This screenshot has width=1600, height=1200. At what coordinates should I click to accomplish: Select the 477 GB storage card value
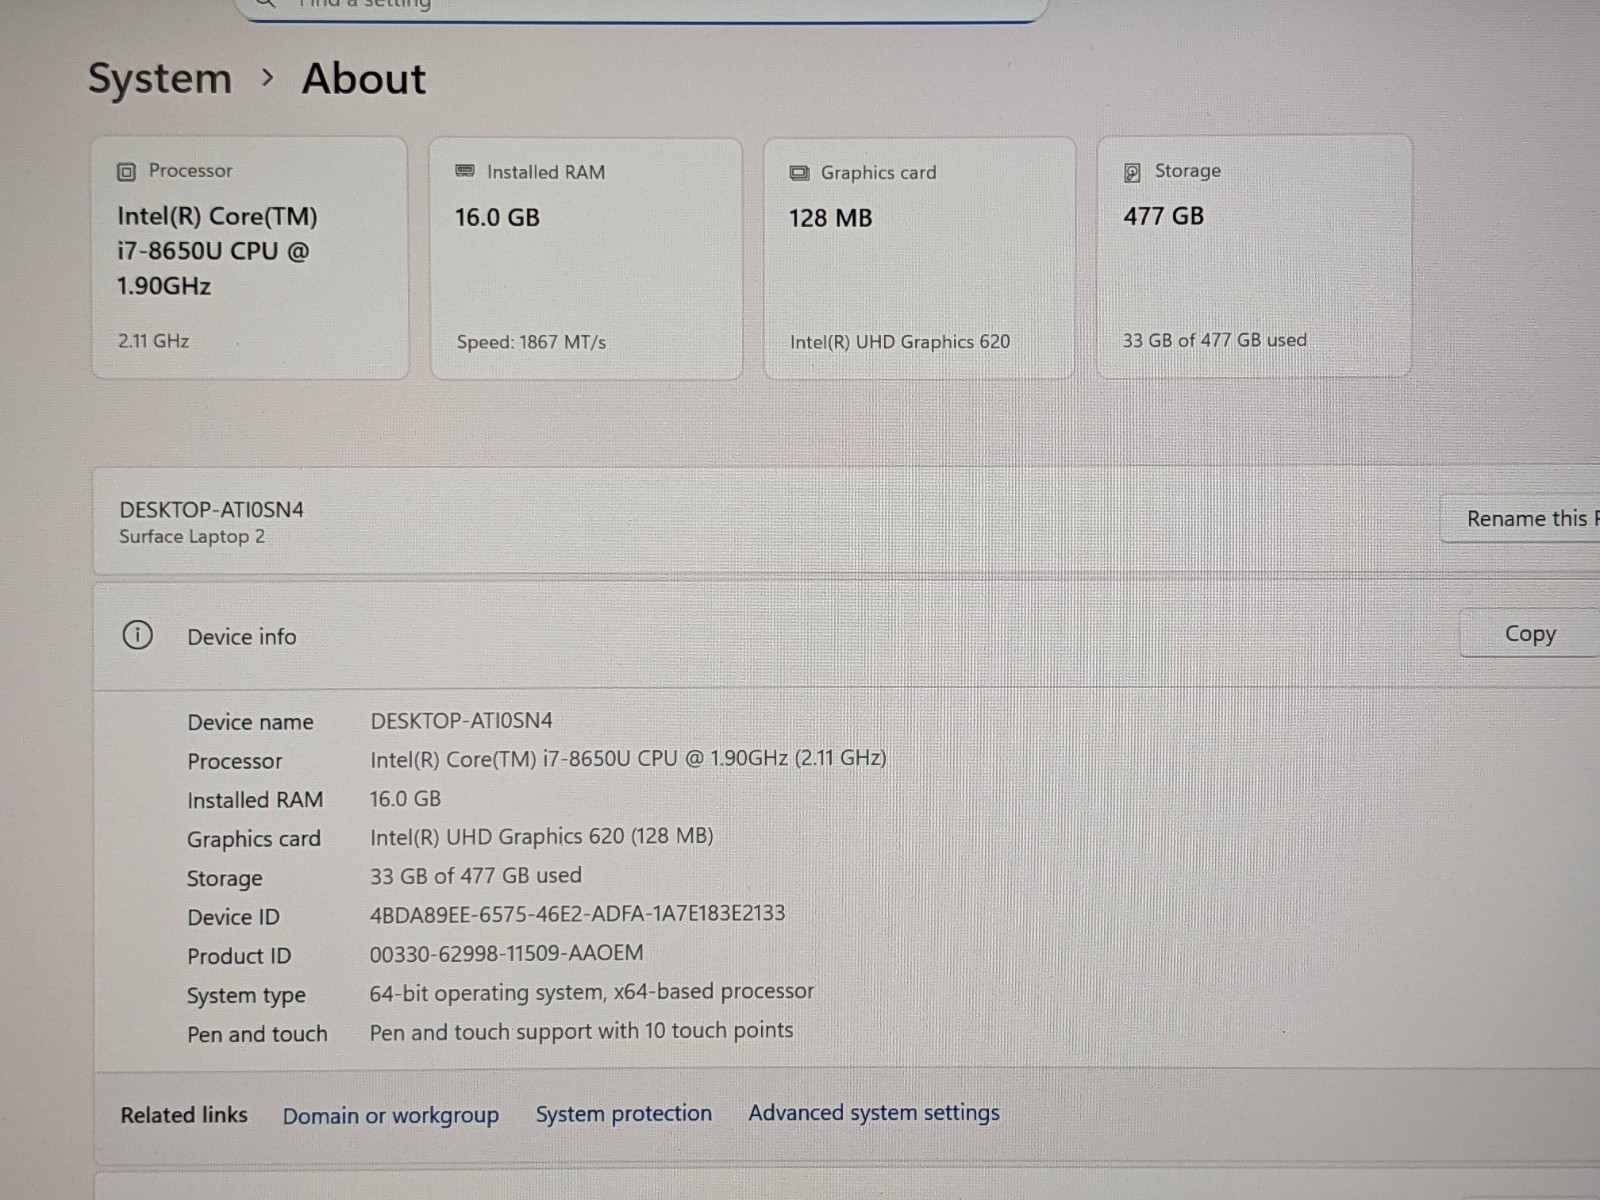(x=1164, y=216)
